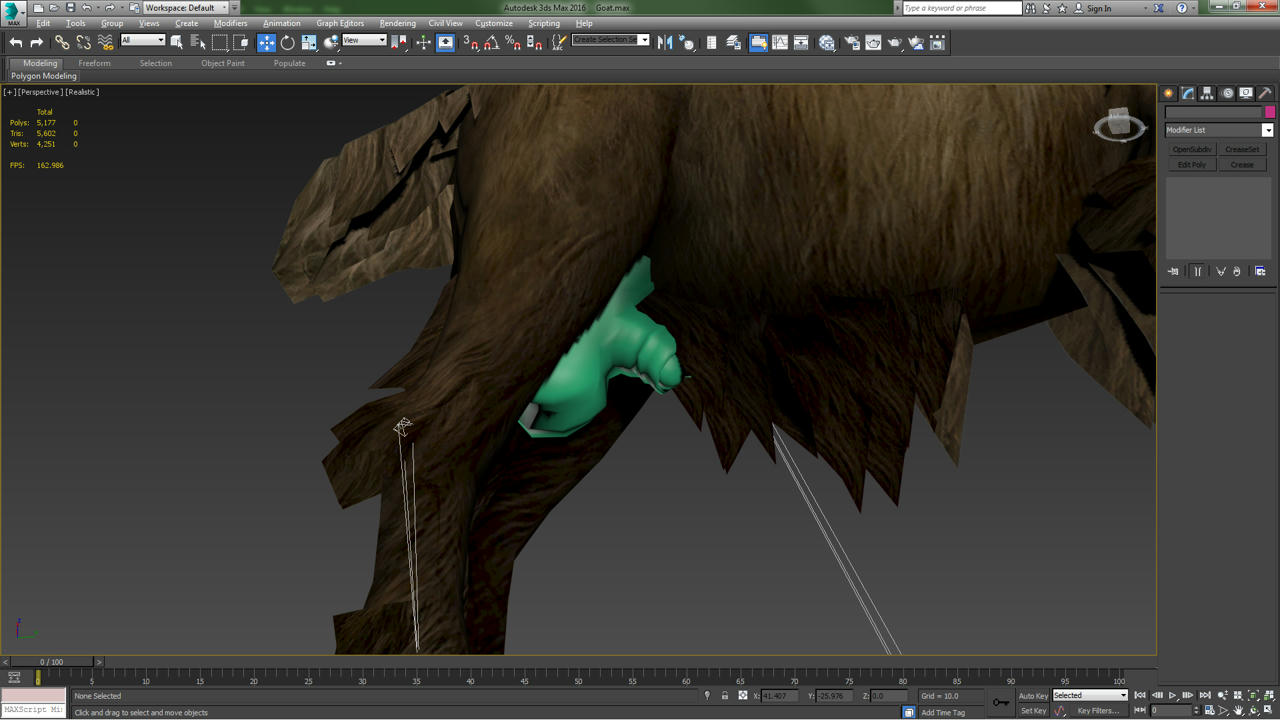Image resolution: width=1280 pixels, height=720 pixels.
Task: Click the Select and Link chain icon
Action: pyautogui.click(x=62, y=42)
